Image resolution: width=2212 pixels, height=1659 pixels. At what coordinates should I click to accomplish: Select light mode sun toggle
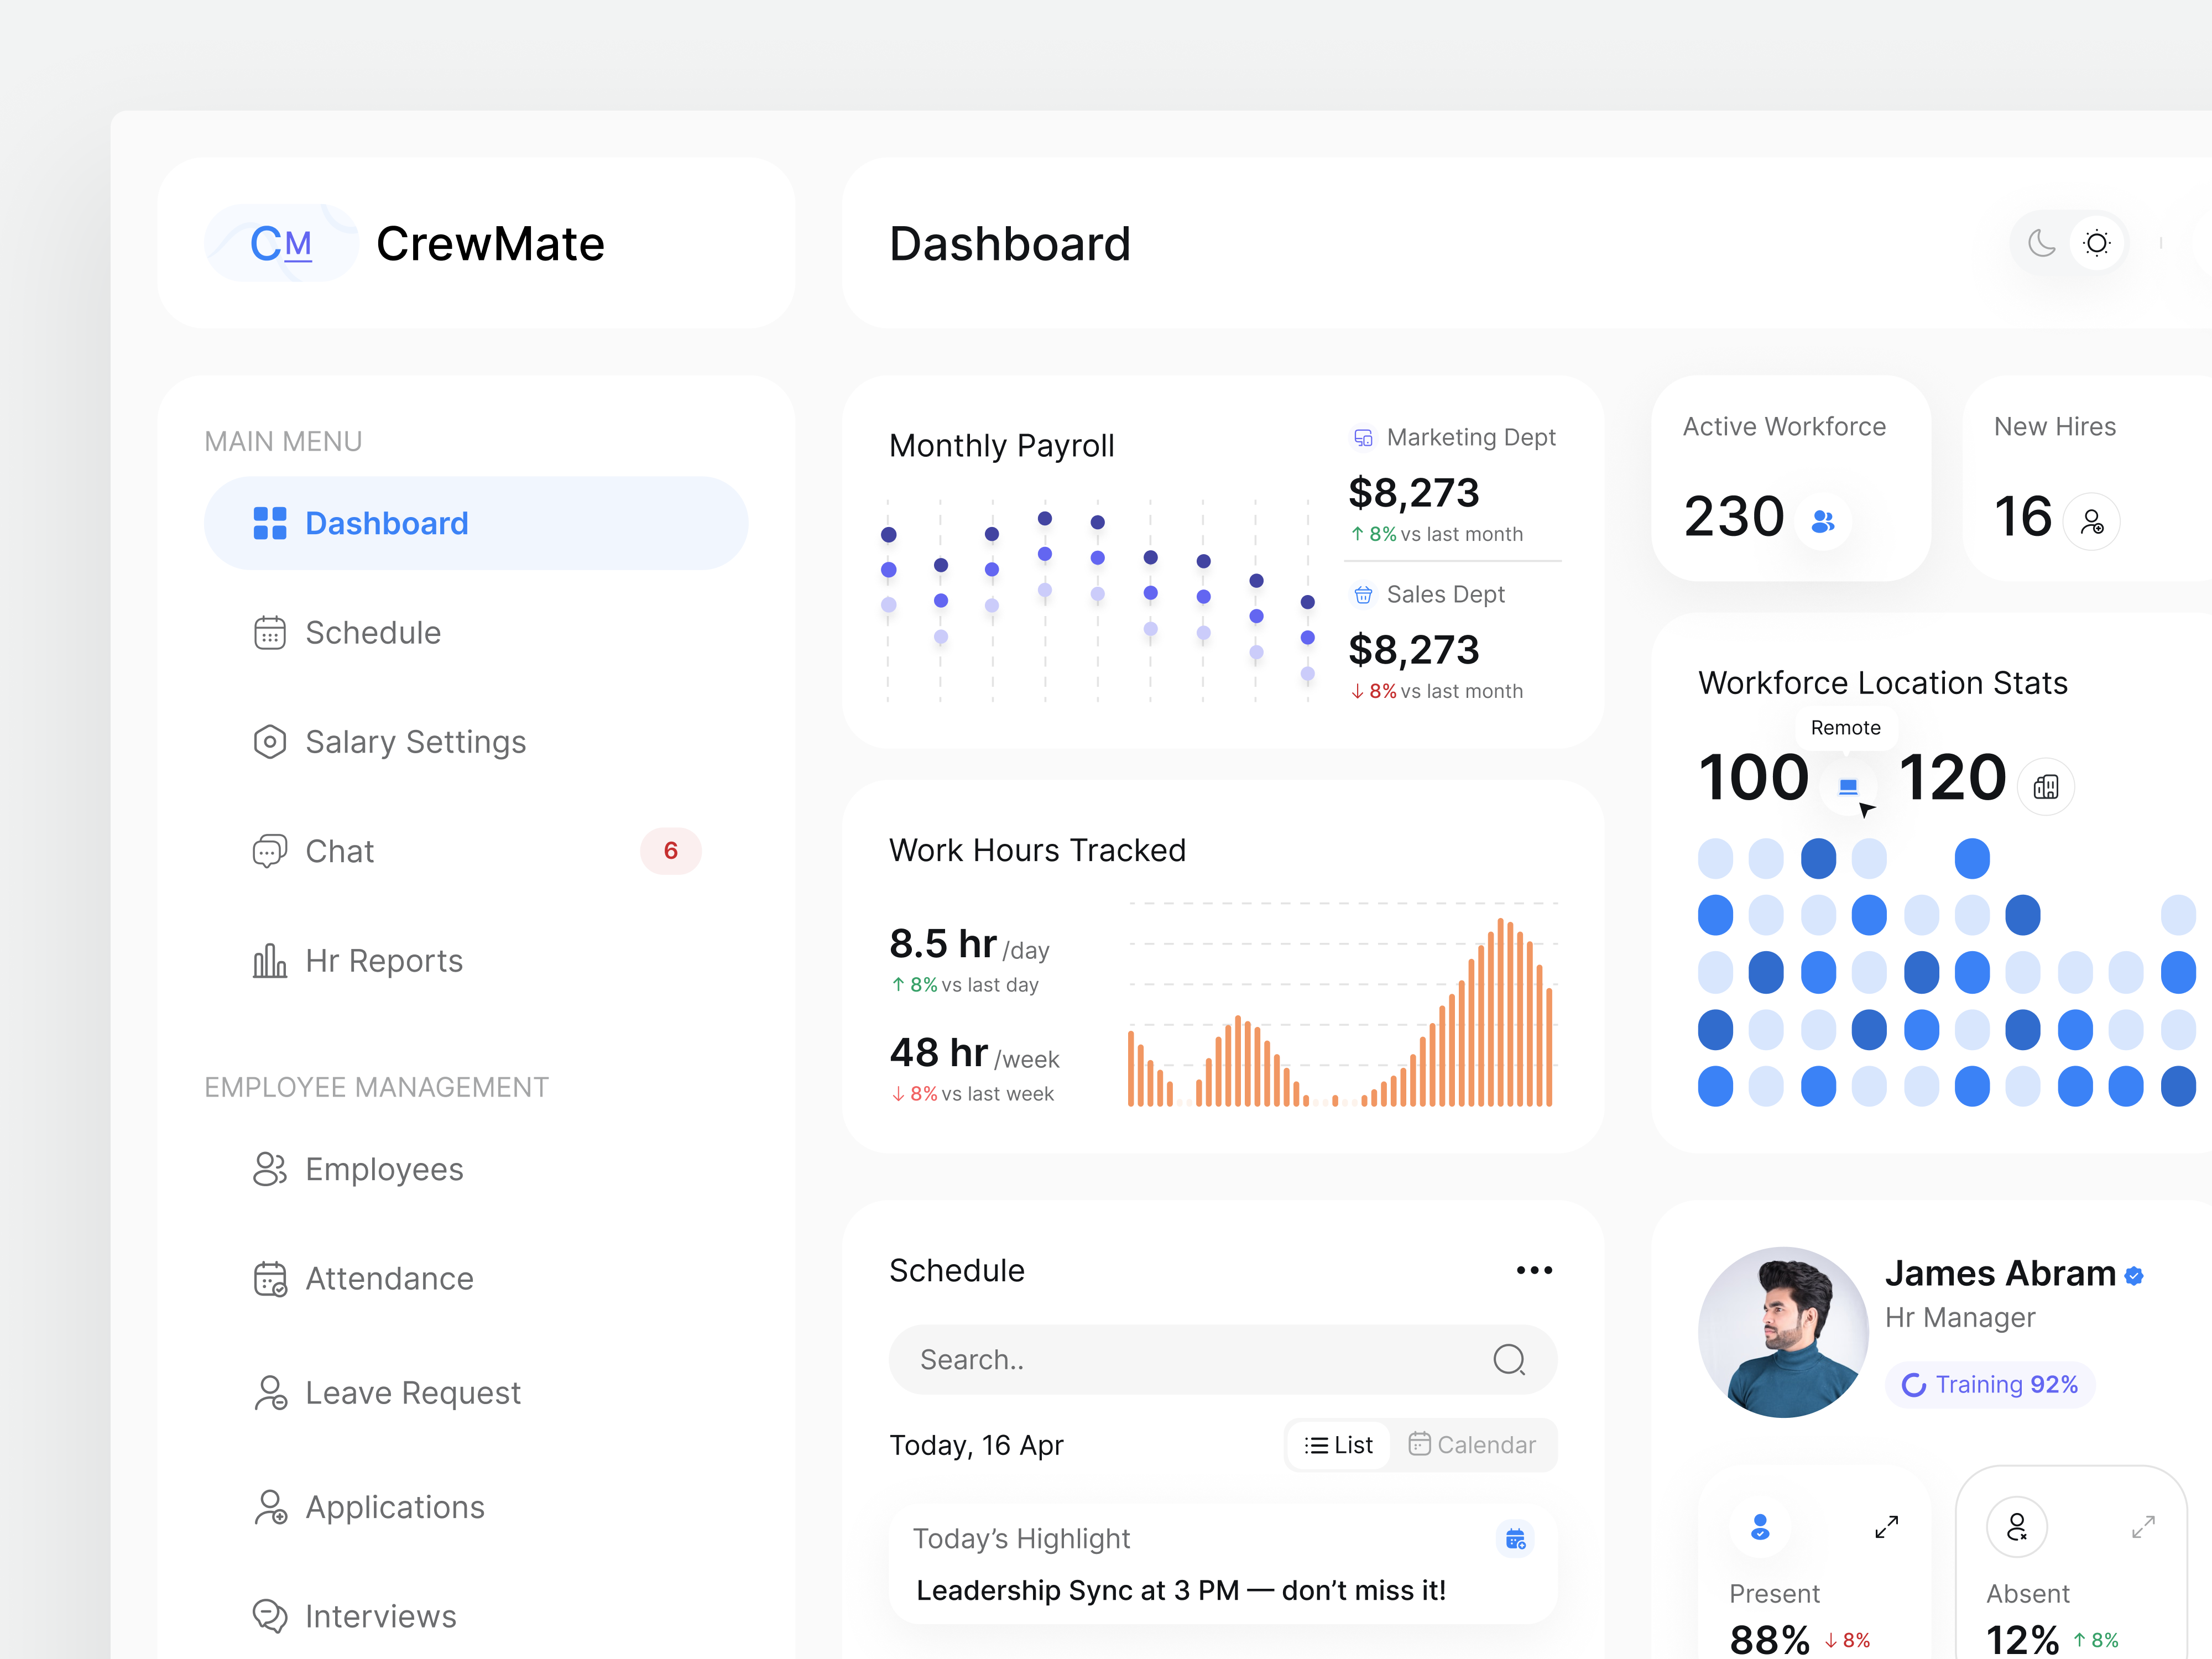pos(2096,243)
